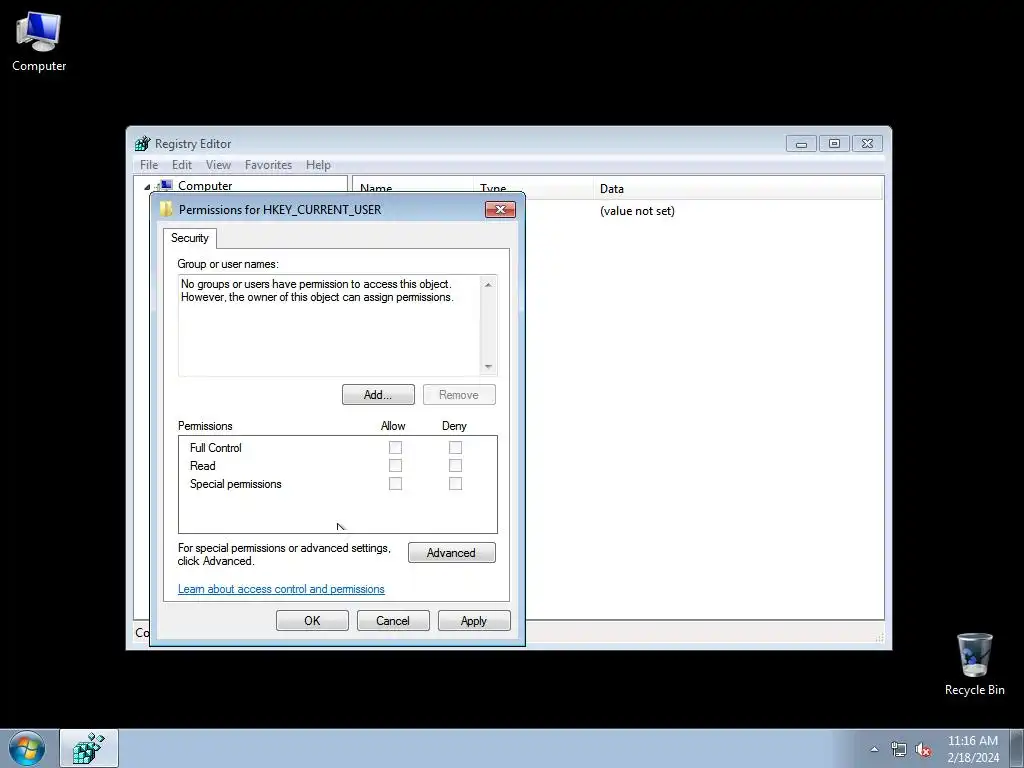
Task: Click the network icon in the system tray
Action: coord(899,749)
